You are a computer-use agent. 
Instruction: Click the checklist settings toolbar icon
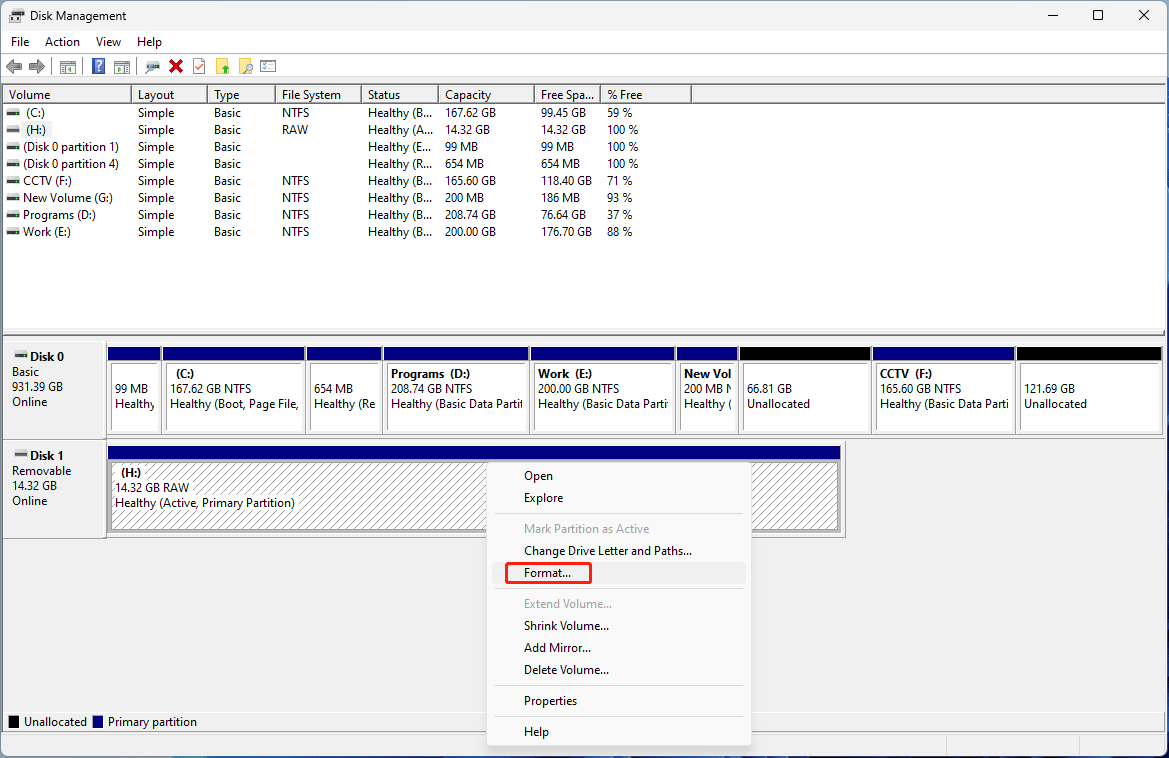pyautogui.click(x=268, y=66)
